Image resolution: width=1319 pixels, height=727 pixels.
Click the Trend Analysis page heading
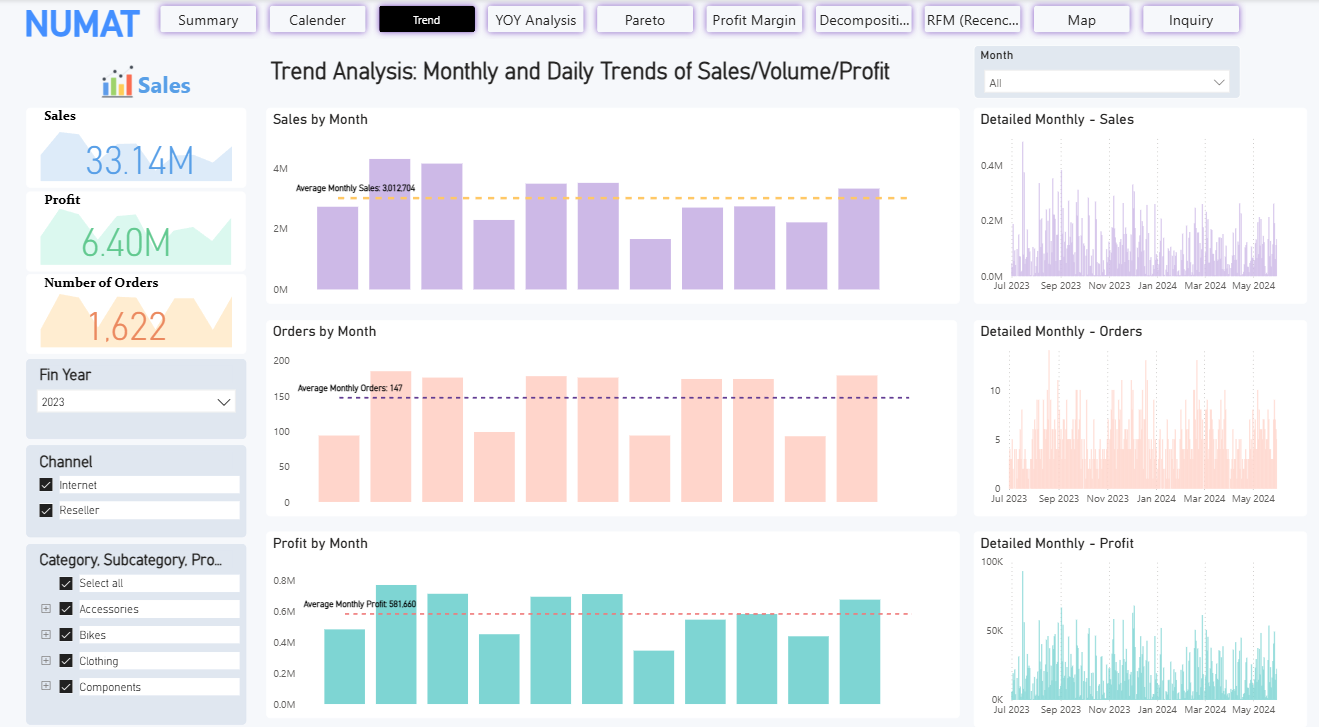580,71
